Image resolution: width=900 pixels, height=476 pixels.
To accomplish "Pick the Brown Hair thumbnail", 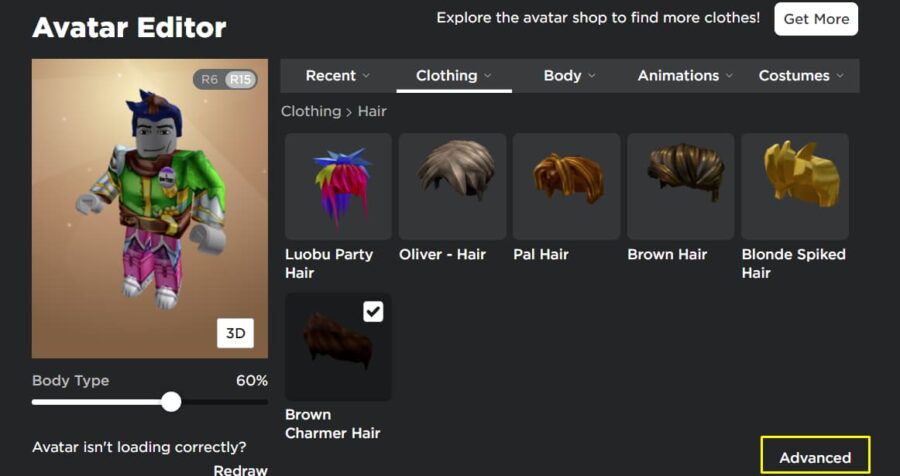I will (680, 187).
